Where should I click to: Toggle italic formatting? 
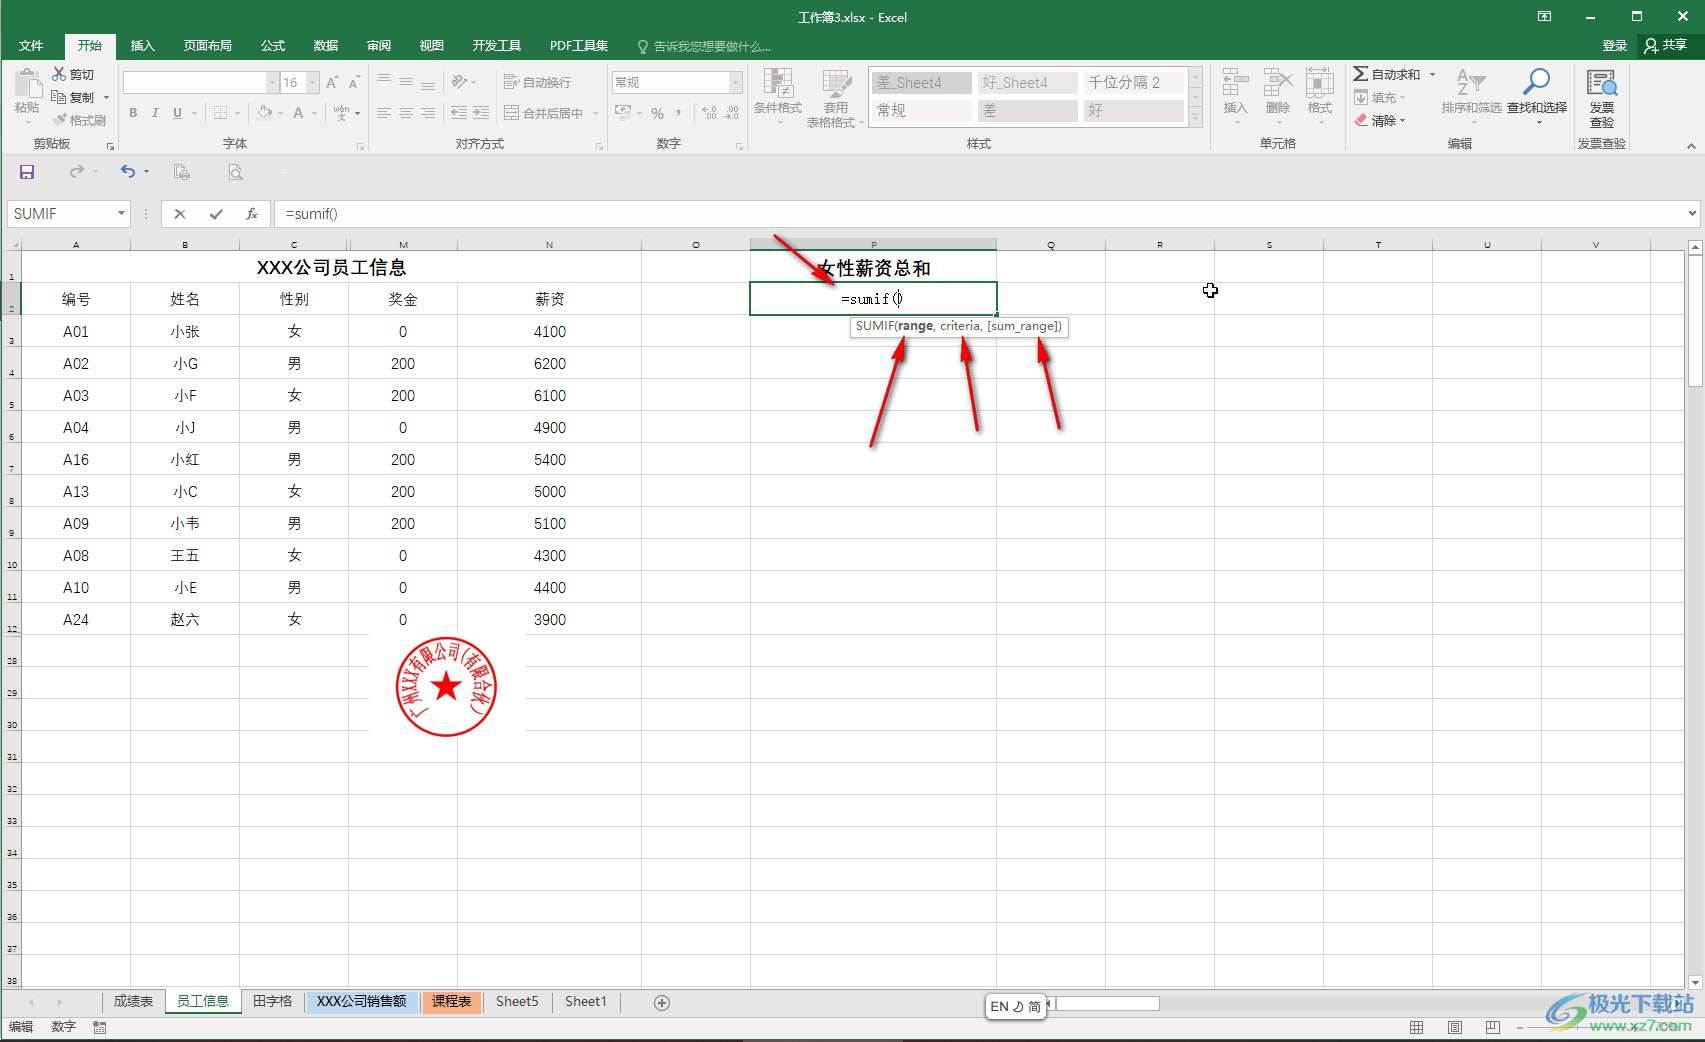155,113
